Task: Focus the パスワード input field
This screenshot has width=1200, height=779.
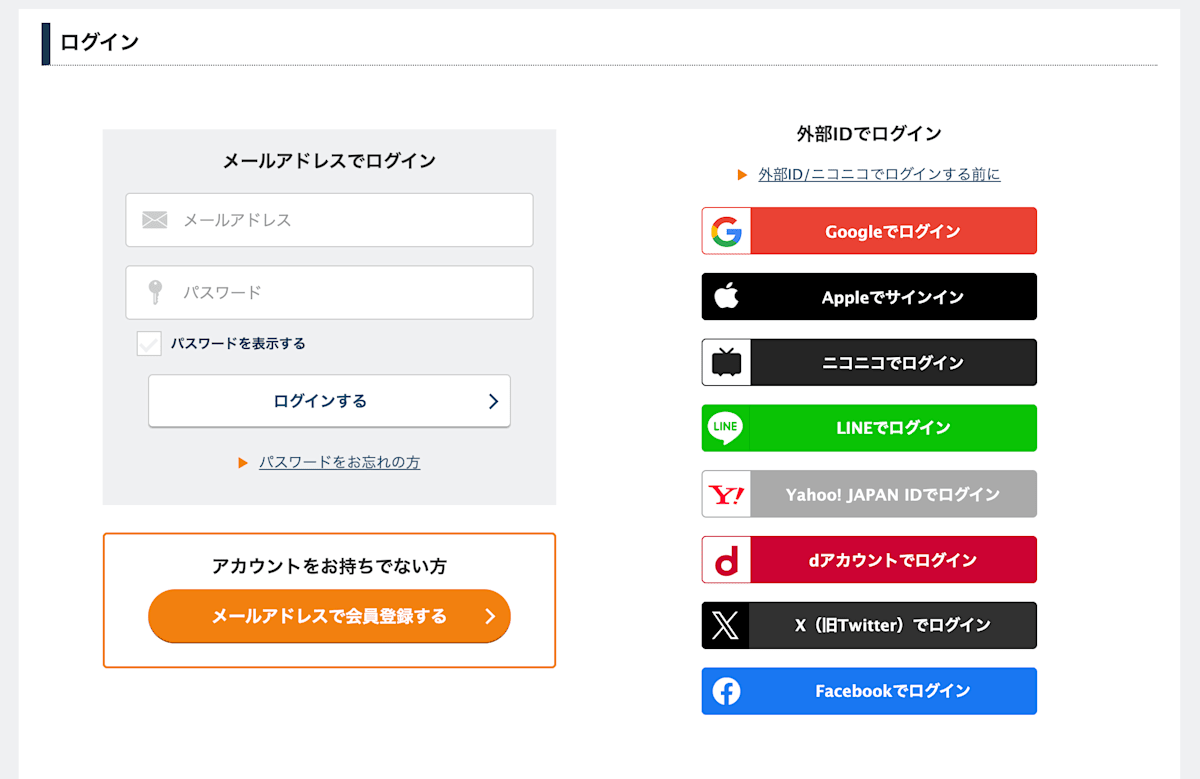Action: point(329,292)
